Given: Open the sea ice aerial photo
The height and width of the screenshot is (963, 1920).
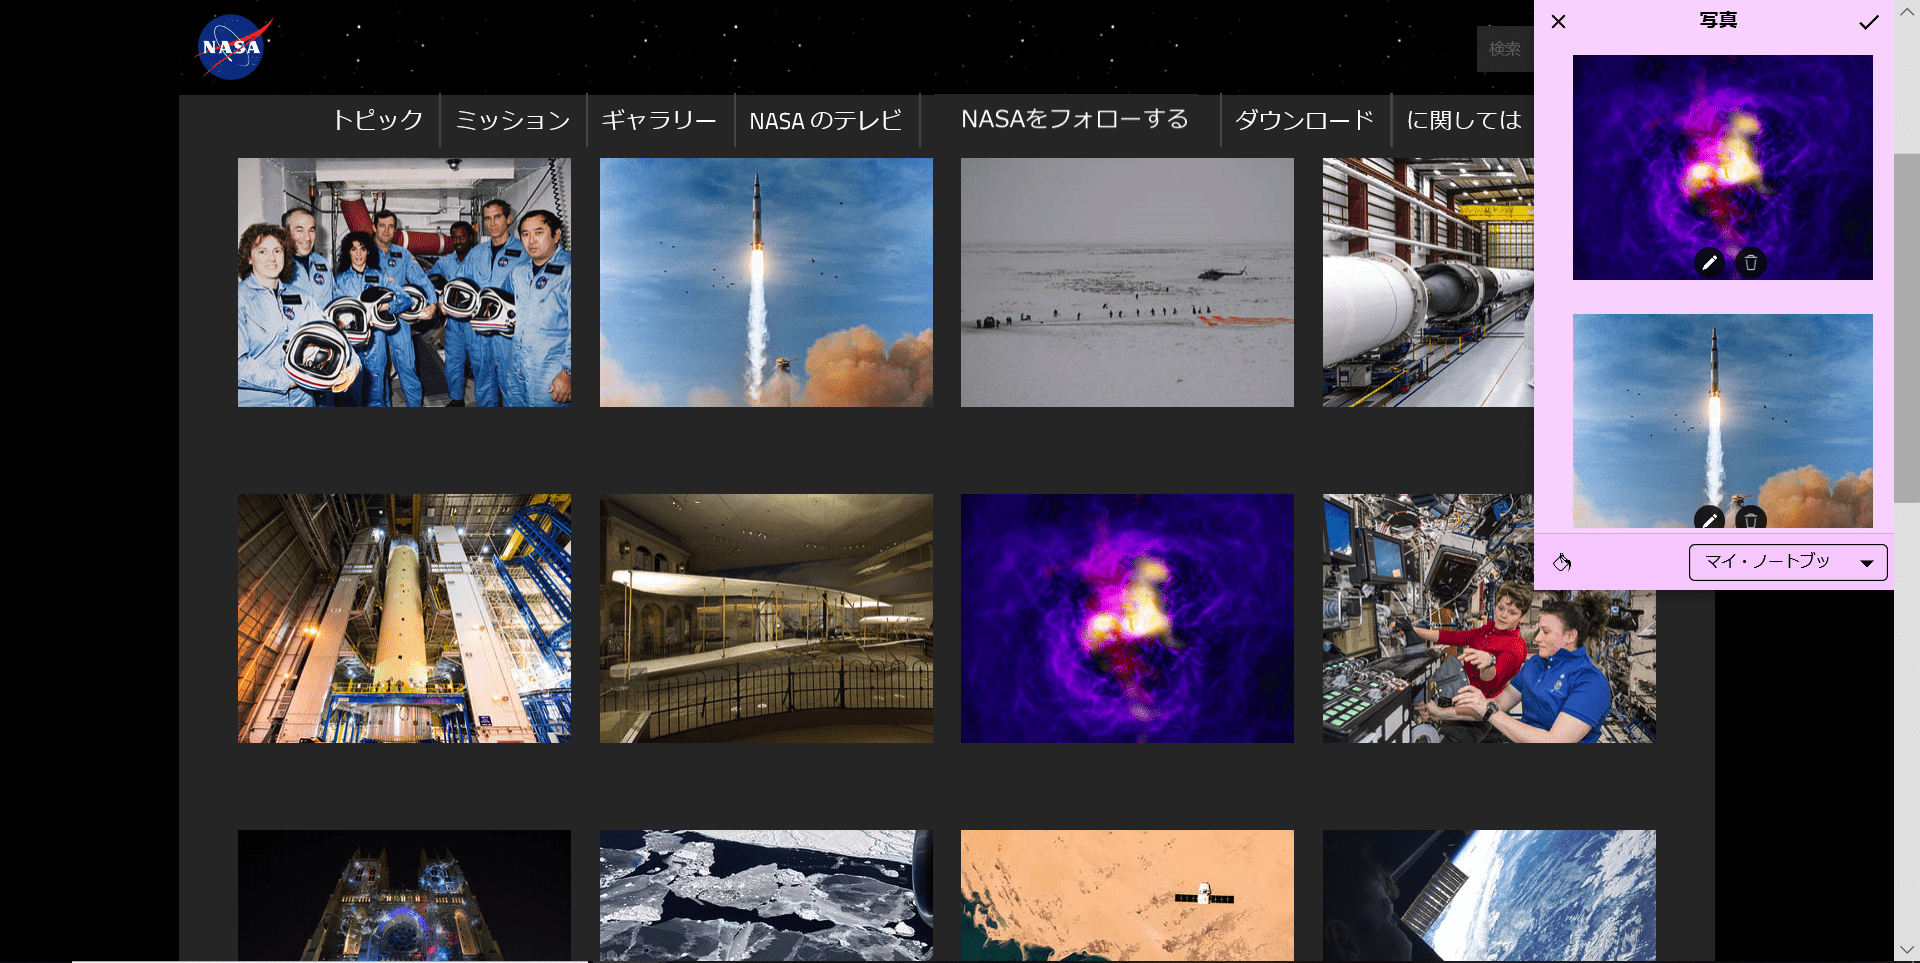Looking at the screenshot, I should (766, 895).
